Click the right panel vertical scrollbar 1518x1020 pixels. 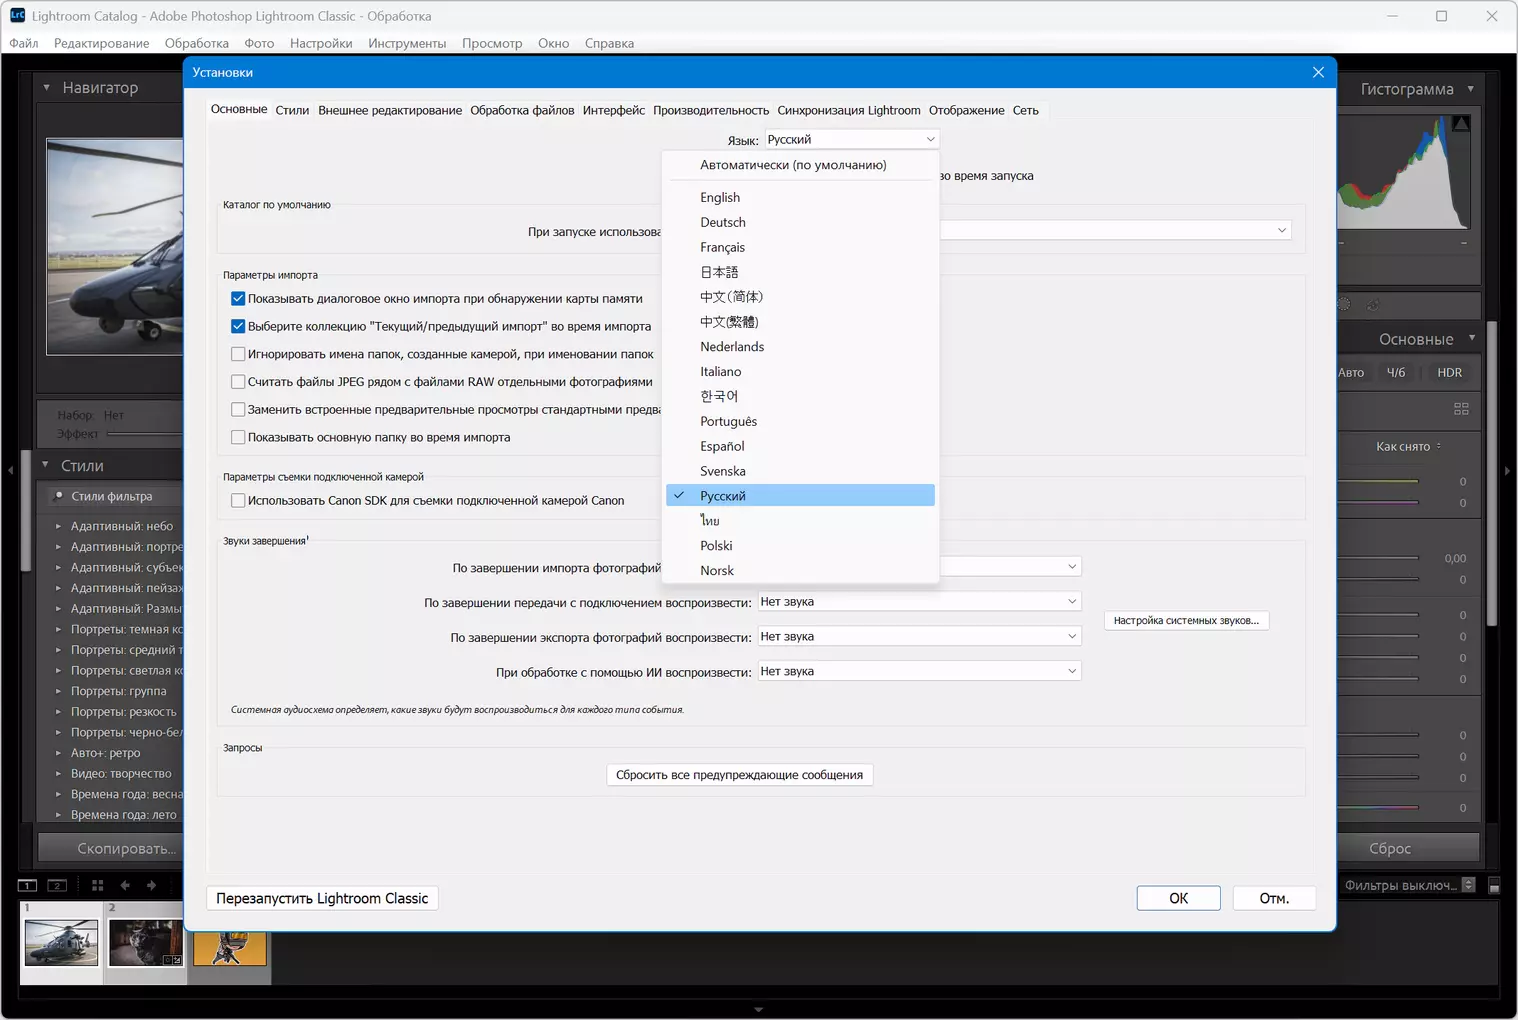point(1492,473)
